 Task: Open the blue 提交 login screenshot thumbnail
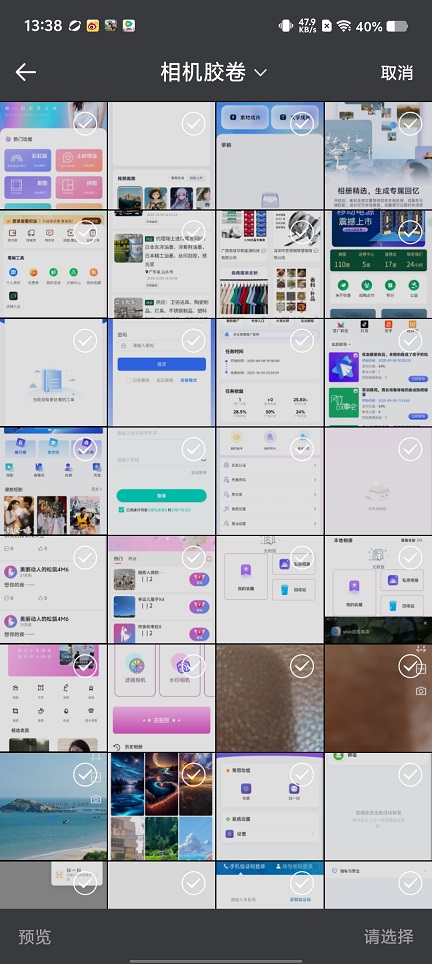tap(162, 373)
